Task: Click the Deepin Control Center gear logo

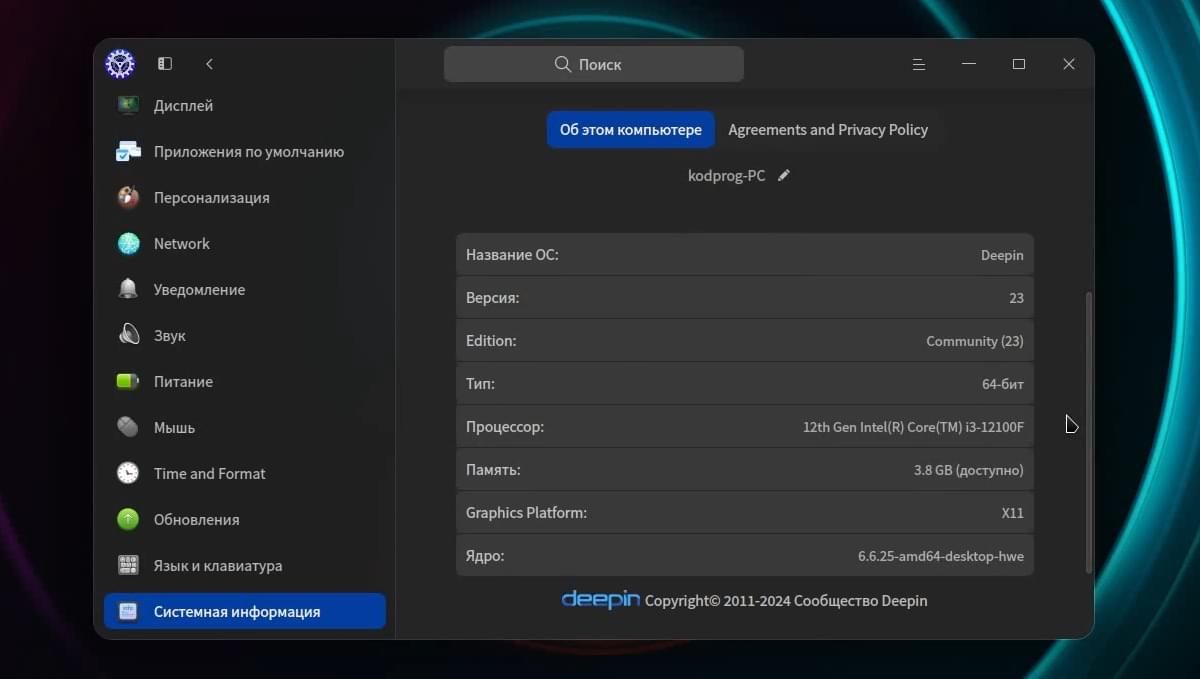Action: 120,64
